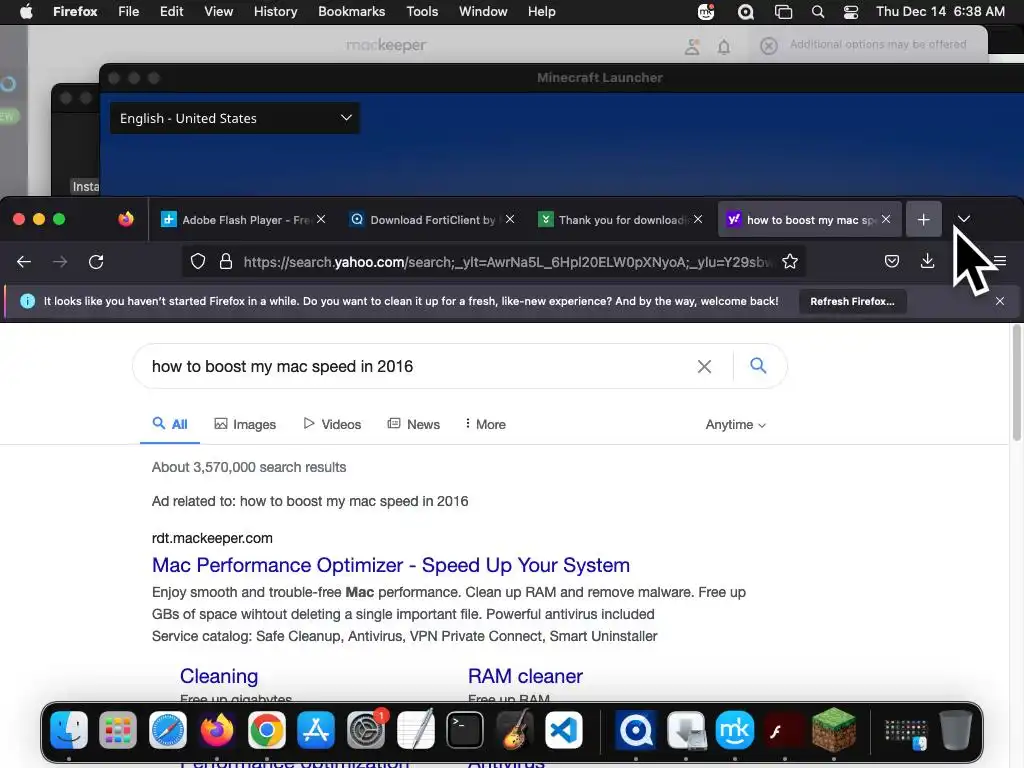Launch GarageBand from the Dock
The height and width of the screenshot is (768, 1024).
click(x=515, y=729)
